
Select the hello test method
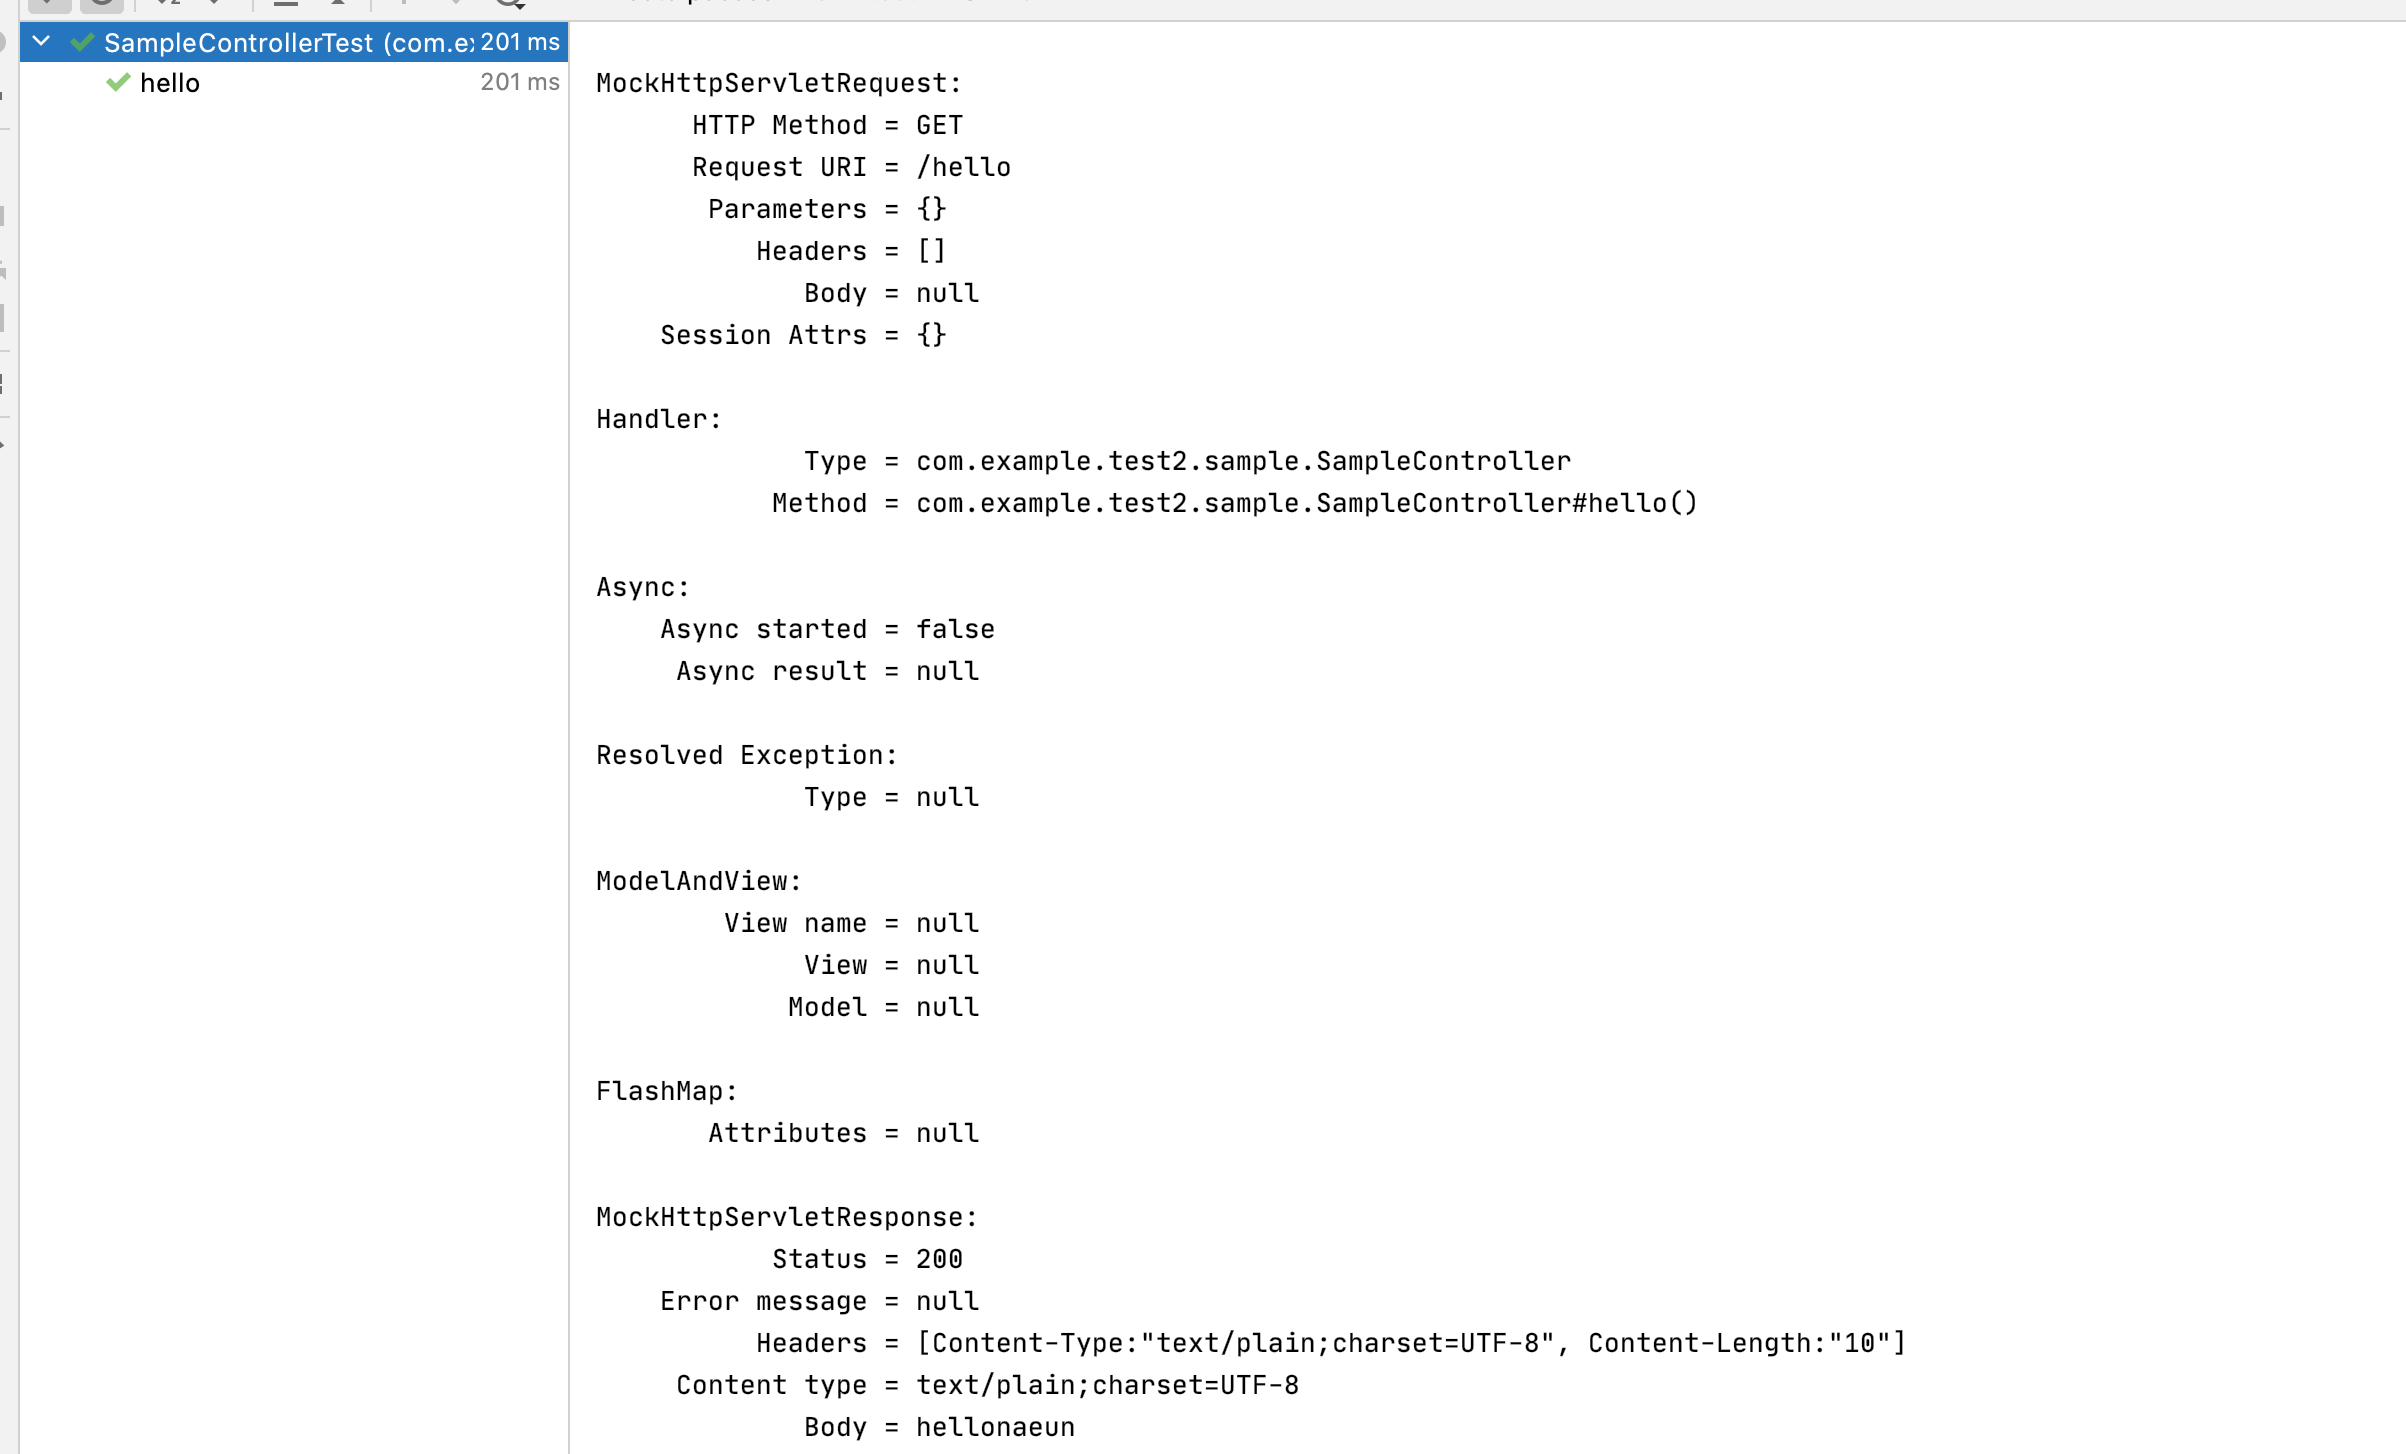tap(170, 83)
